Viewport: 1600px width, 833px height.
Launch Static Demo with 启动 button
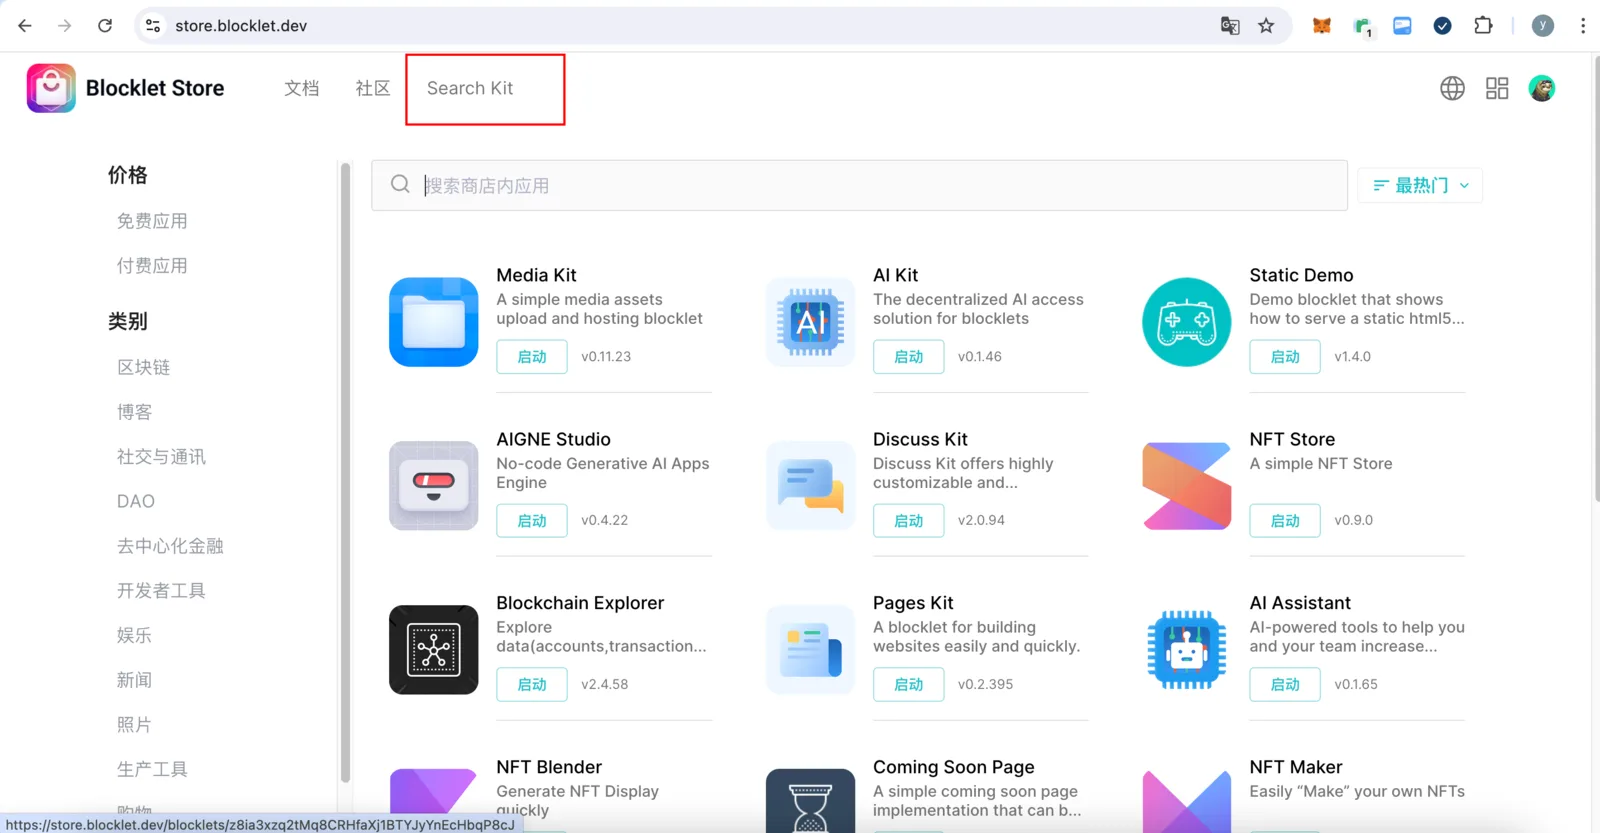pos(1285,357)
